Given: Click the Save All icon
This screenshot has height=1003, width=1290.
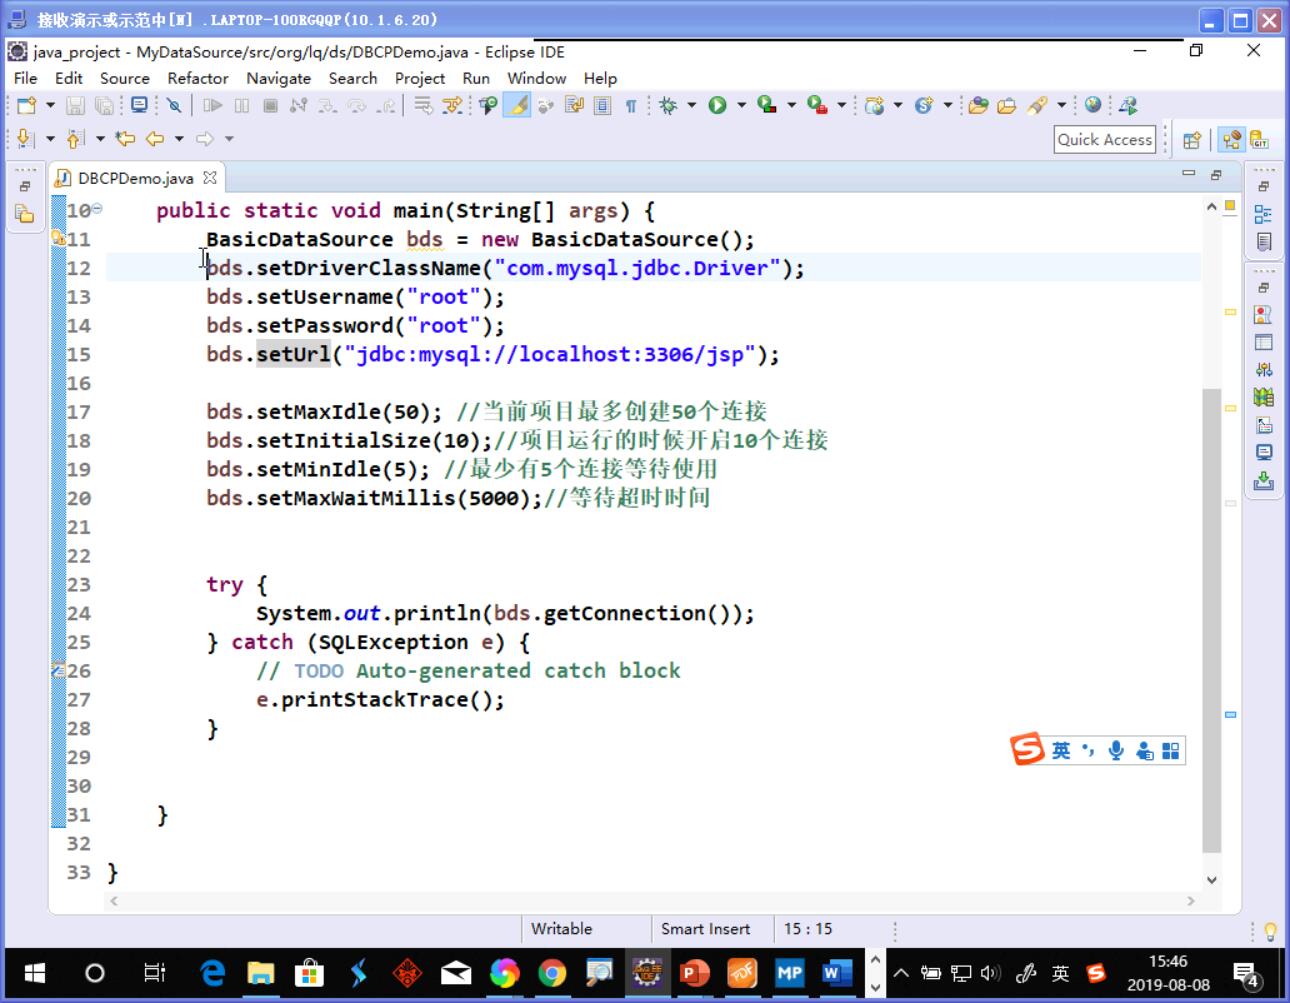Looking at the screenshot, I should tap(104, 105).
